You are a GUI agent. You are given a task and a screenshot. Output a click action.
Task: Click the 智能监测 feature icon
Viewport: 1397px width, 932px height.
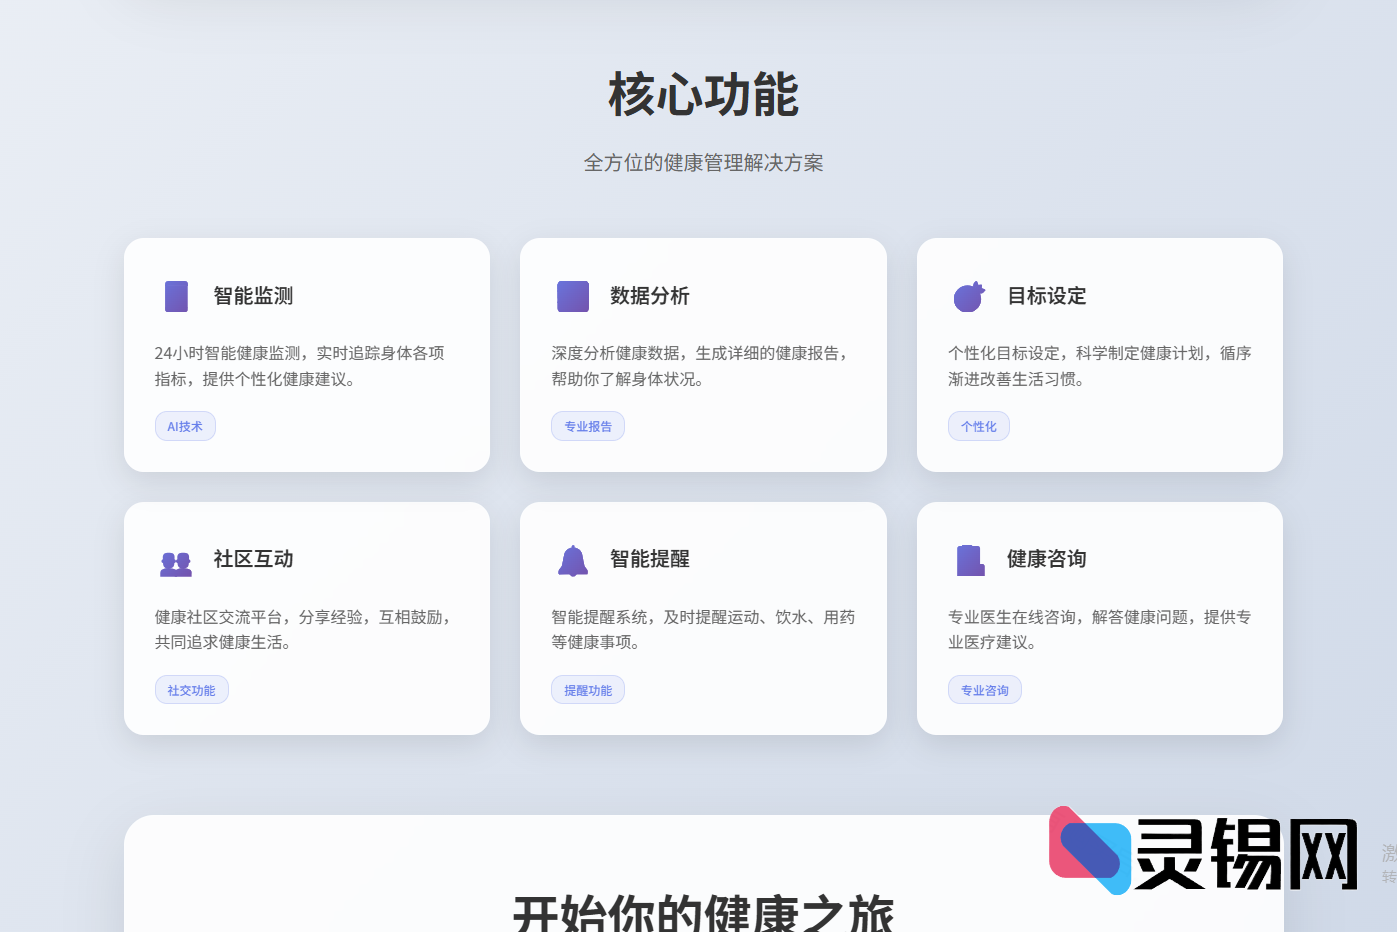[176, 296]
